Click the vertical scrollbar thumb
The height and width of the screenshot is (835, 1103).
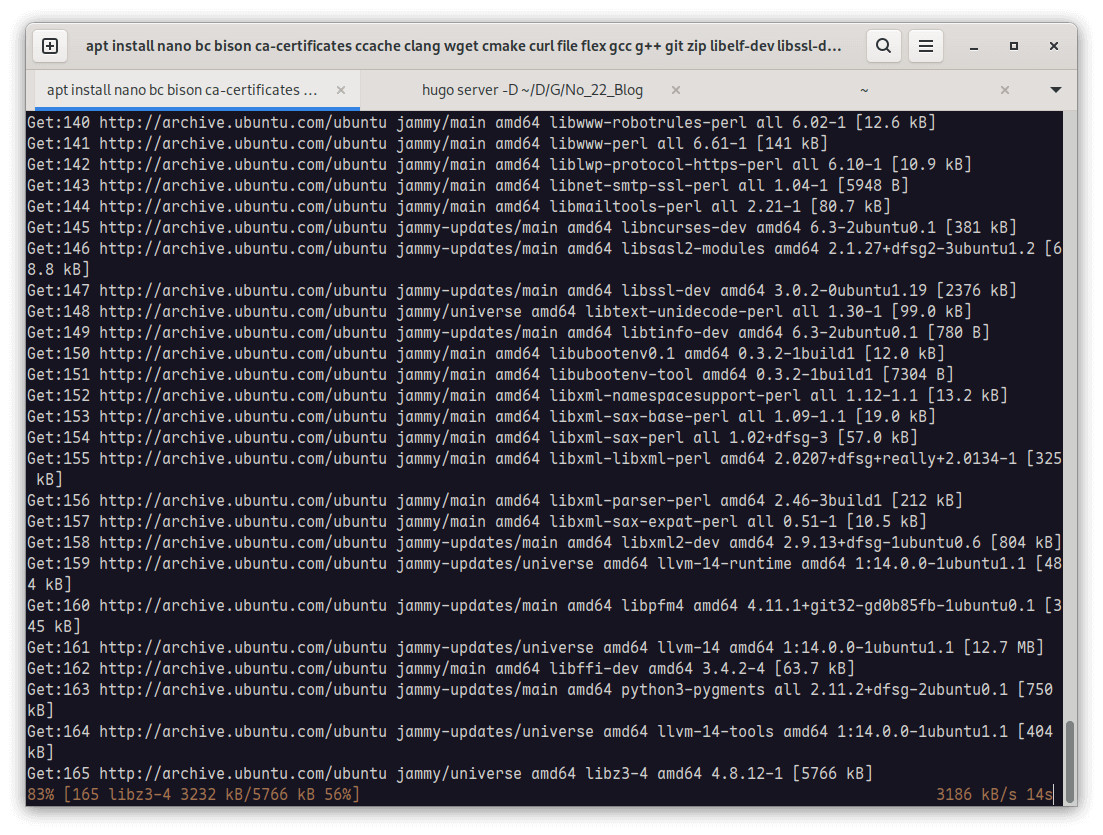[x=1069, y=760]
